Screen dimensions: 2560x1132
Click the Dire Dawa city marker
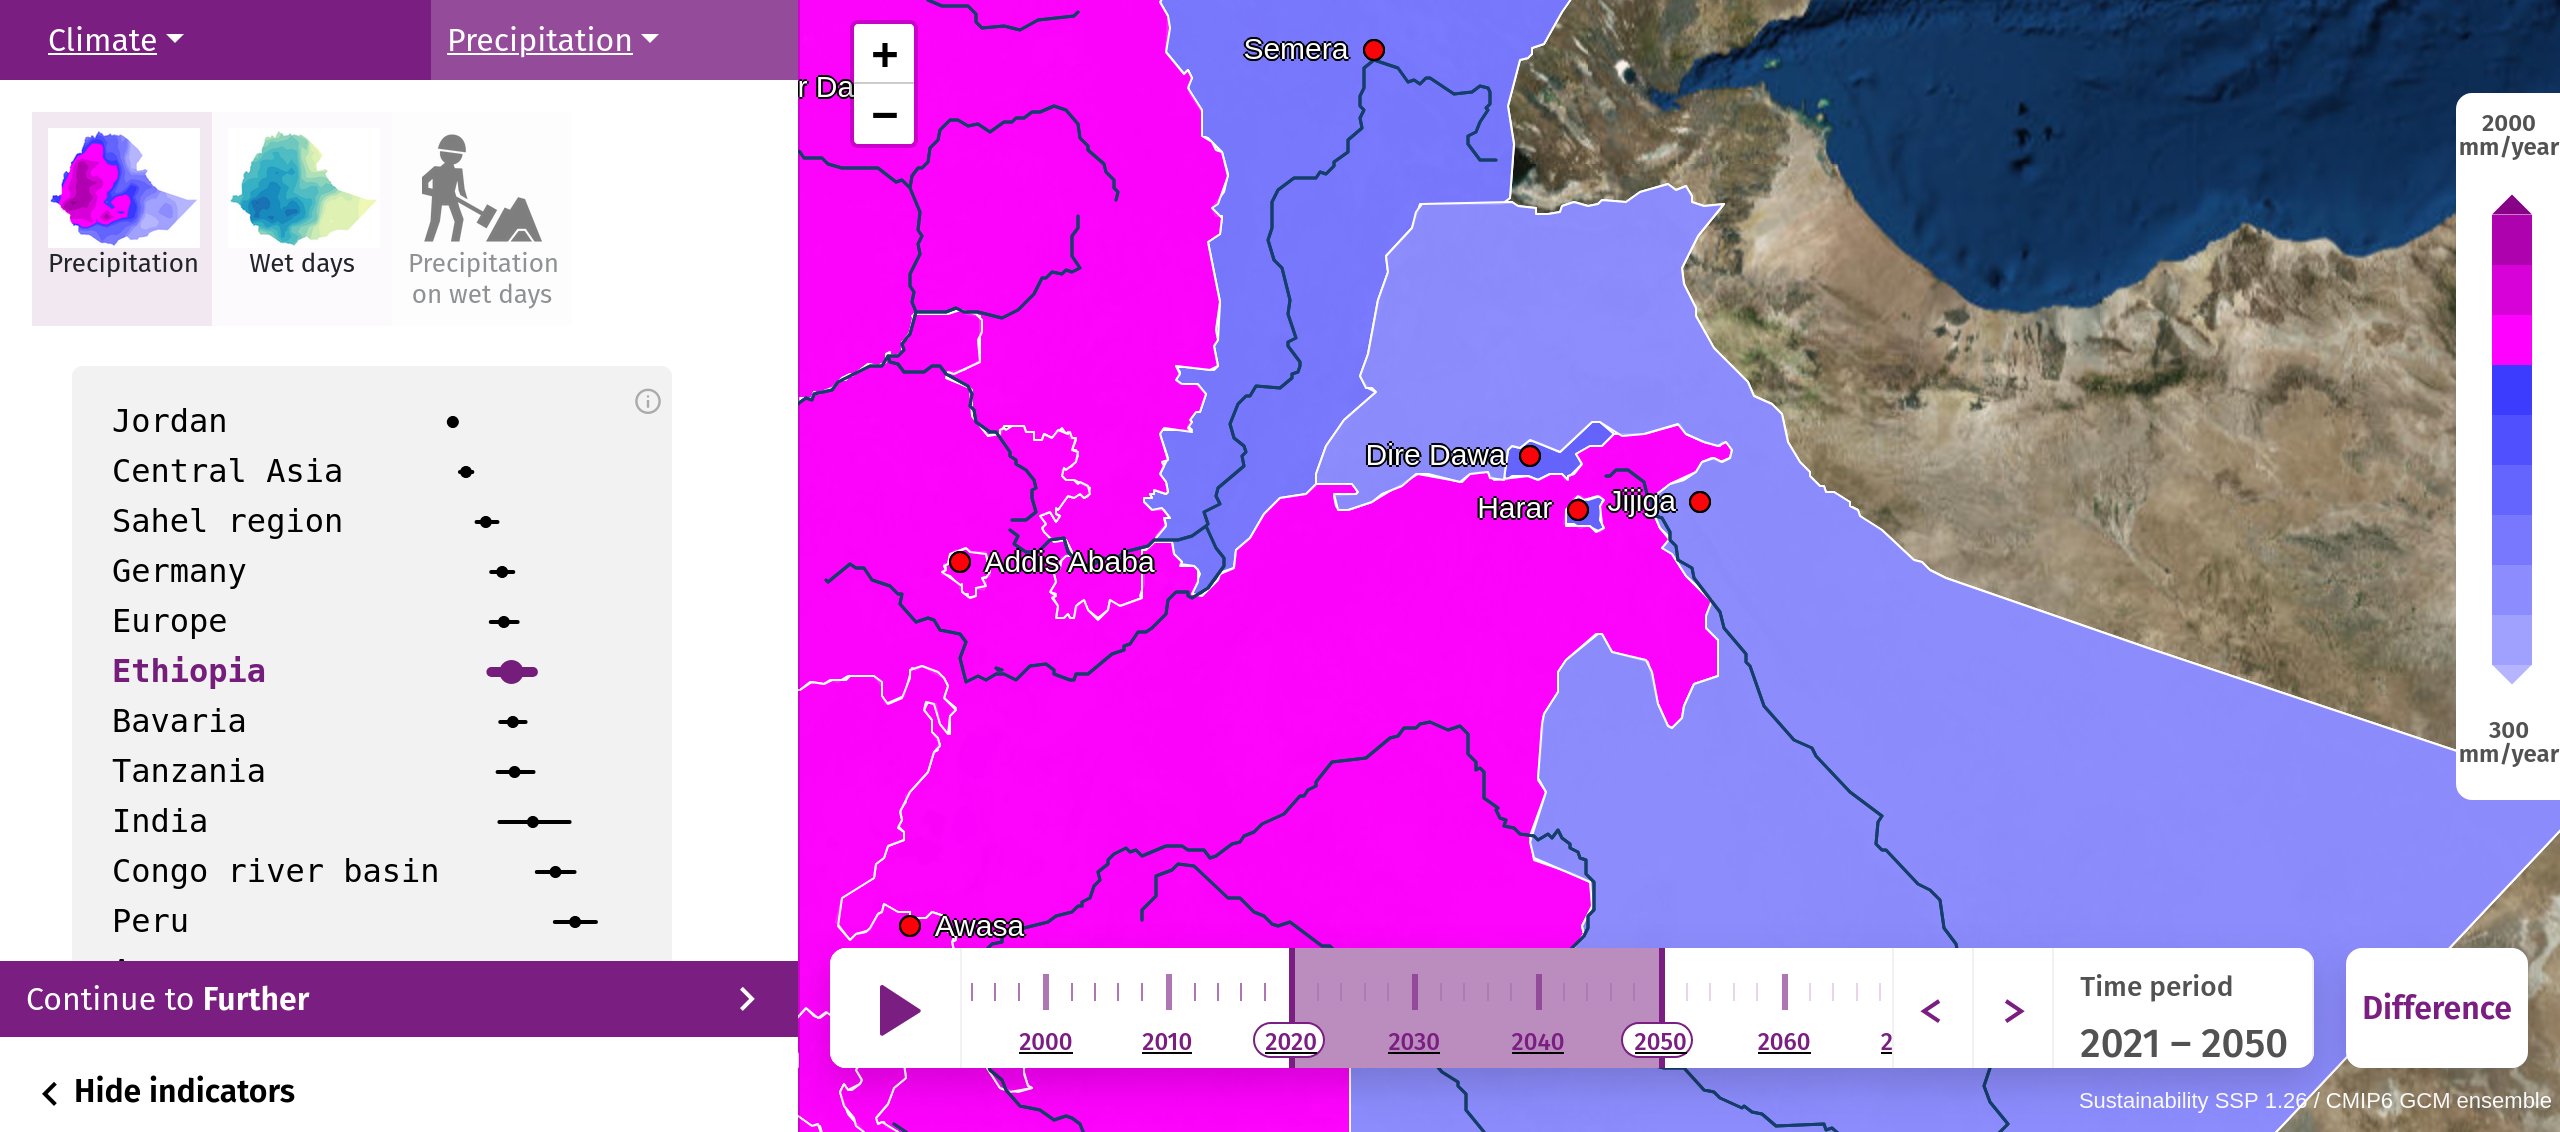click(1530, 456)
